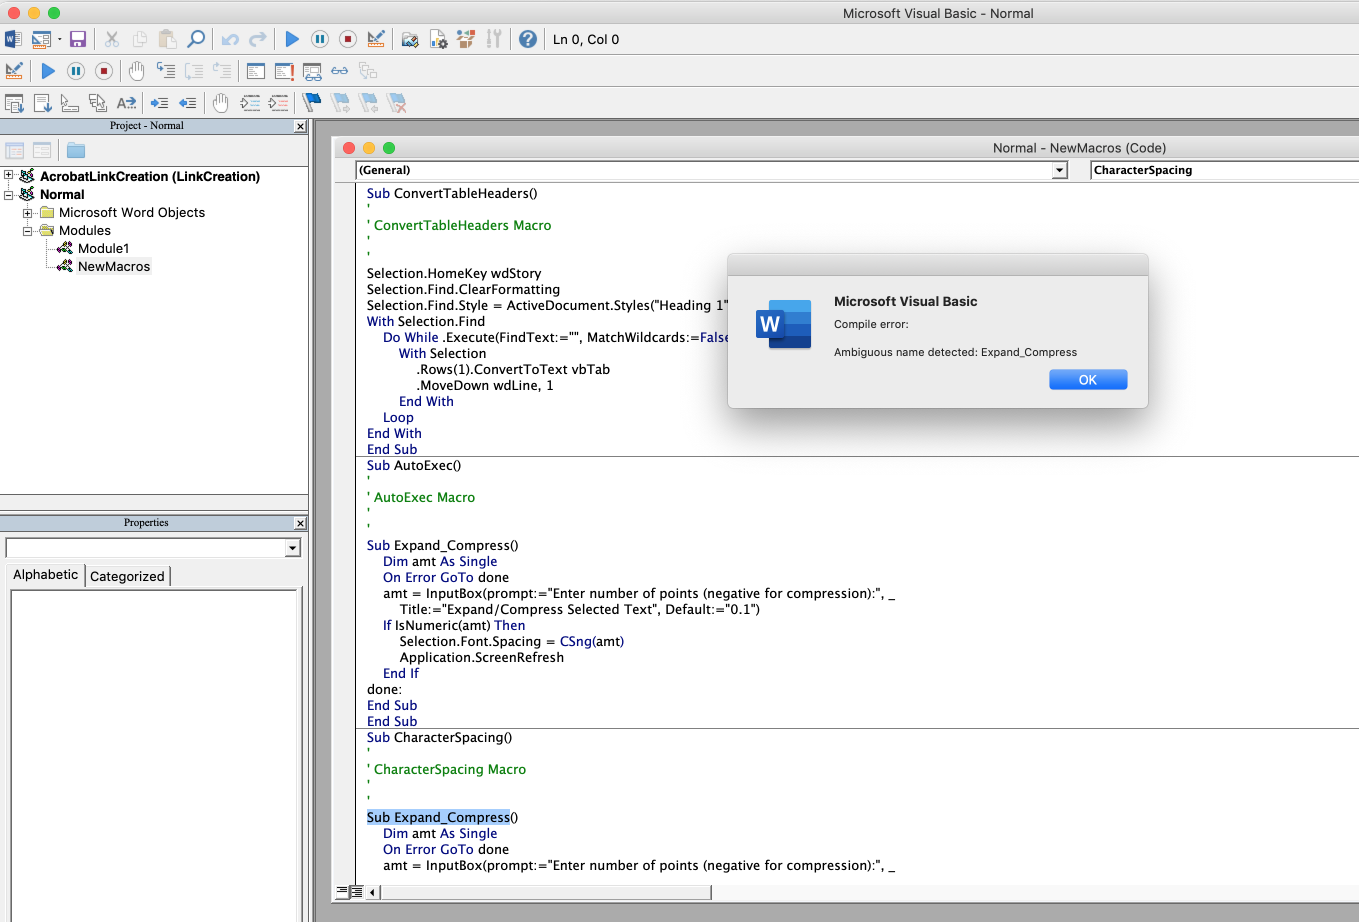The width and height of the screenshot is (1359, 922).
Task: Switch to the Categorized tab
Action: click(127, 576)
